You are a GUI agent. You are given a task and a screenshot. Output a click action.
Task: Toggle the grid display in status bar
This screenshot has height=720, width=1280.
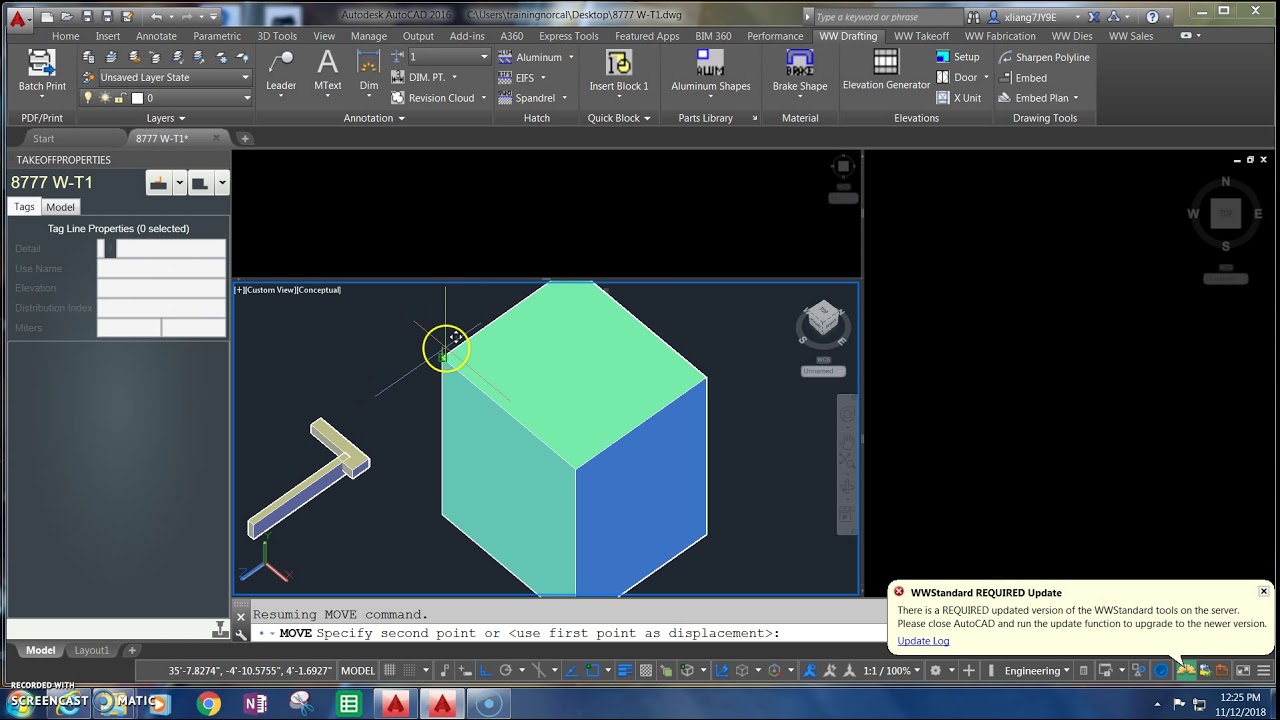(390, 670)
